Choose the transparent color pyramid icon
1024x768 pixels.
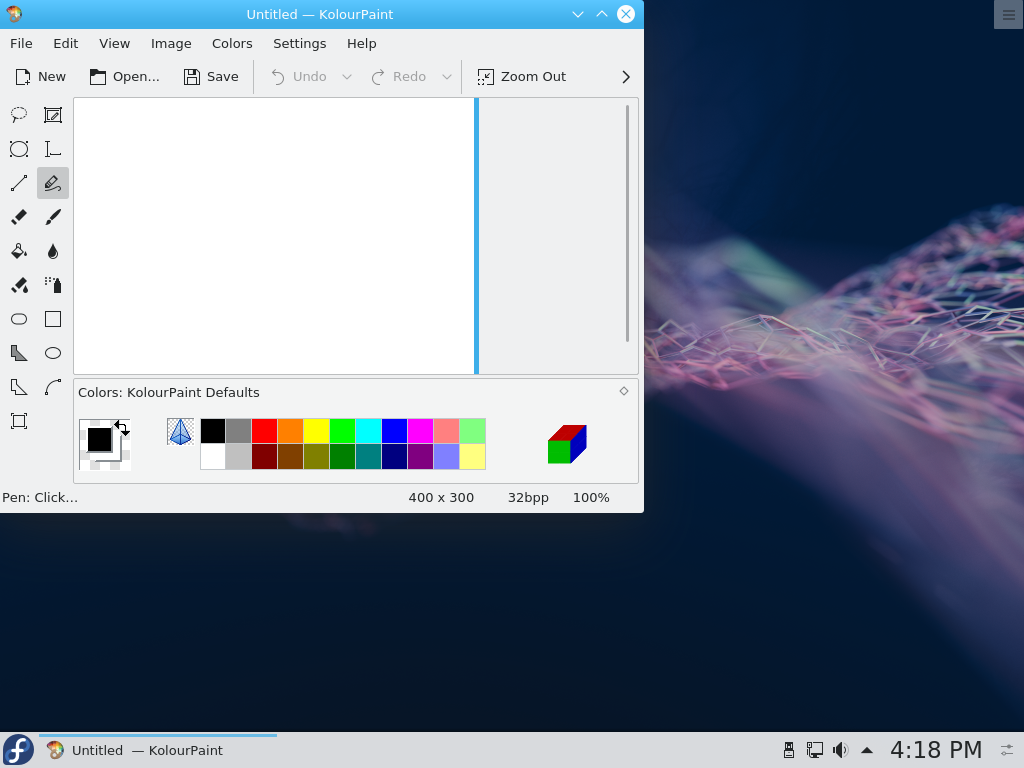(180, 432)
